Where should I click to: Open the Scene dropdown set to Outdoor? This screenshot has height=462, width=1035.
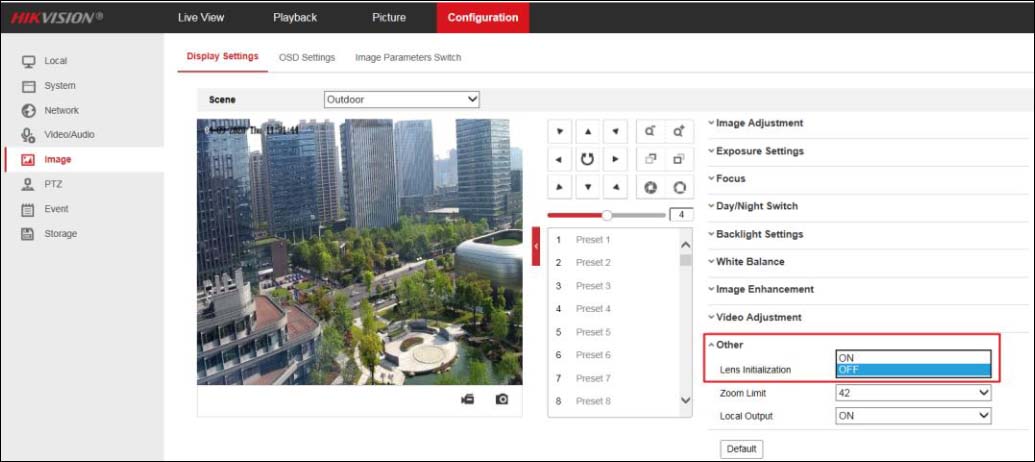tap(401, 100)
